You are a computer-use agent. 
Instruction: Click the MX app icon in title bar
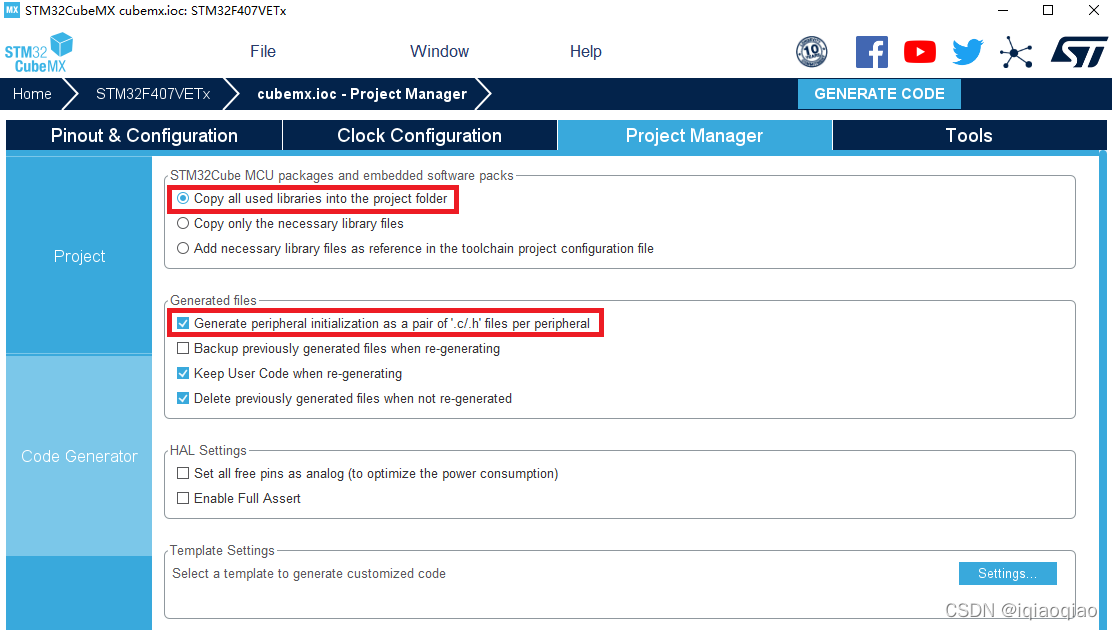coord(12,10)
